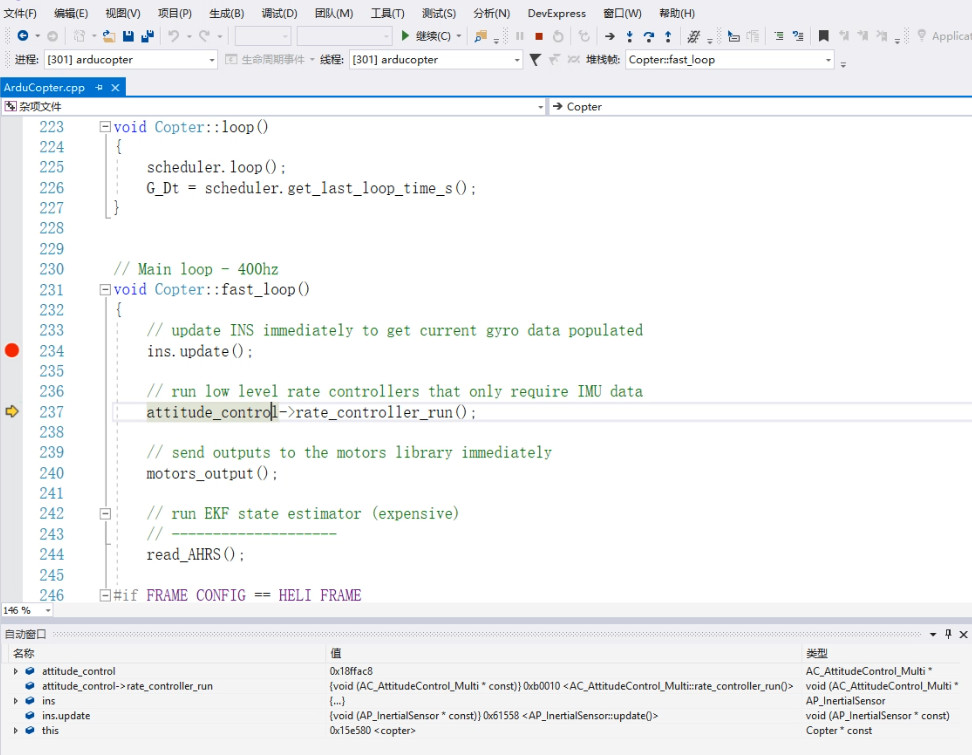Open the 文件(F) menu

coord(20,13)
